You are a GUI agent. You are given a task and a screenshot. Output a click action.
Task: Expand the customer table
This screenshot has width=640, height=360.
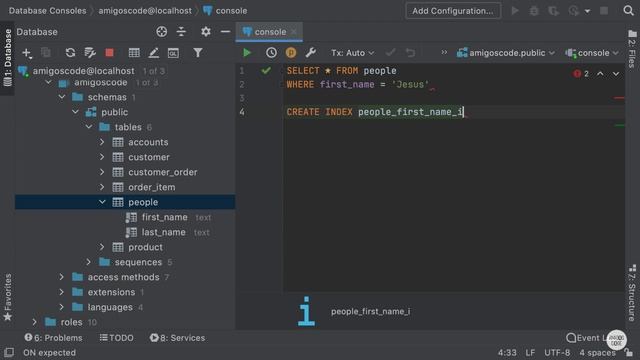click(102, 157)
